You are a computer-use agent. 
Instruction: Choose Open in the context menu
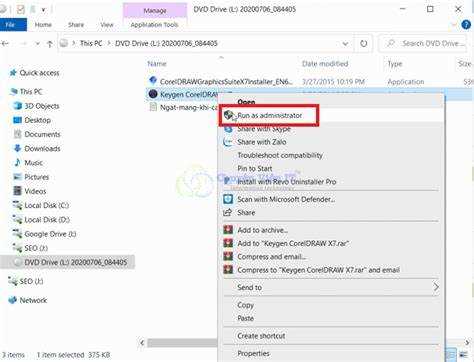click(246, 102)
